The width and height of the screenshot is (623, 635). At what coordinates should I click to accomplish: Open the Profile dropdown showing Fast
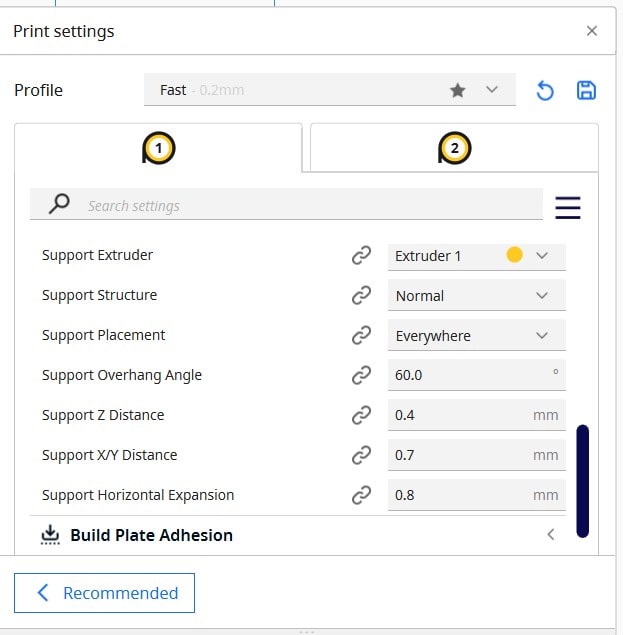click(x=329, y=90)
